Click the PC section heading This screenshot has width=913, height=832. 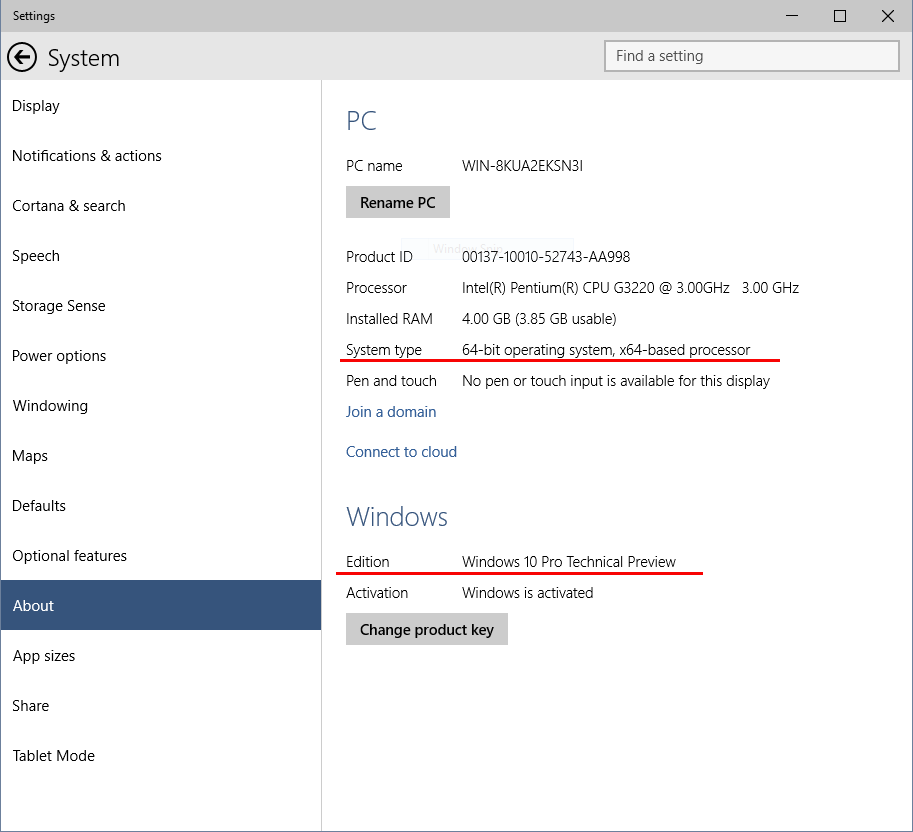pyautogui.click(x=362, y=121)
